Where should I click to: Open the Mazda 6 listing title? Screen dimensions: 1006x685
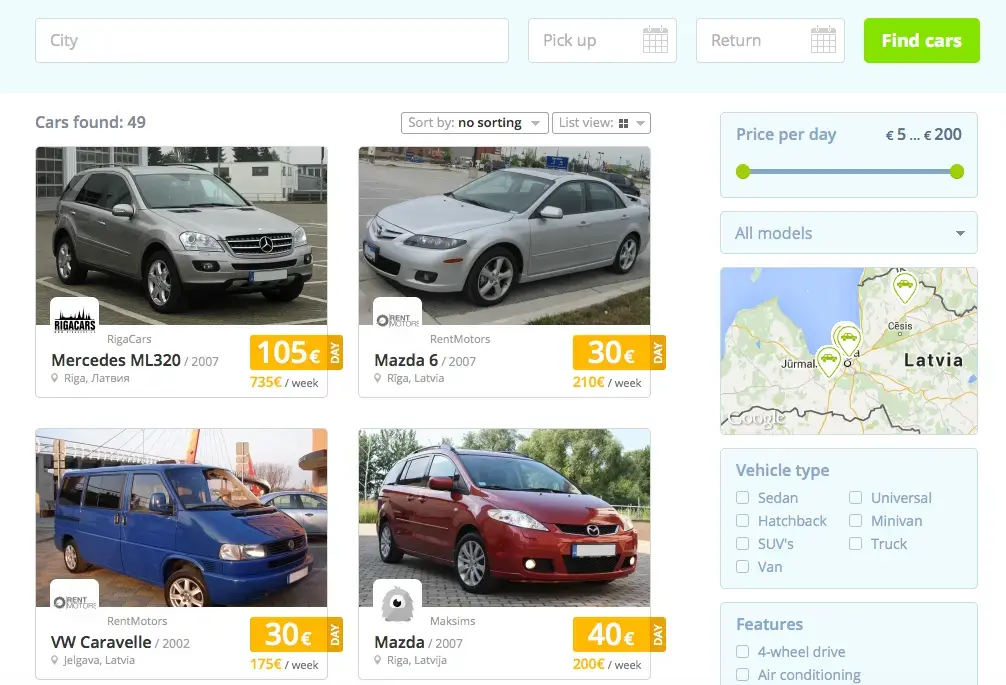[x=406, y=360]
